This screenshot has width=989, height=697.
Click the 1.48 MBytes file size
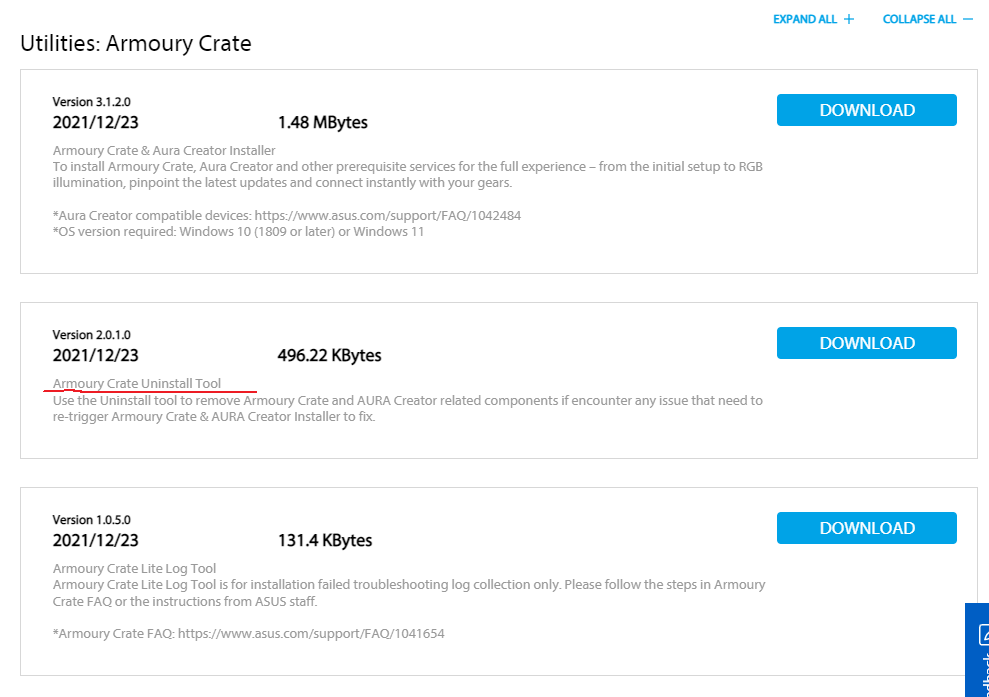click(322, 122)
